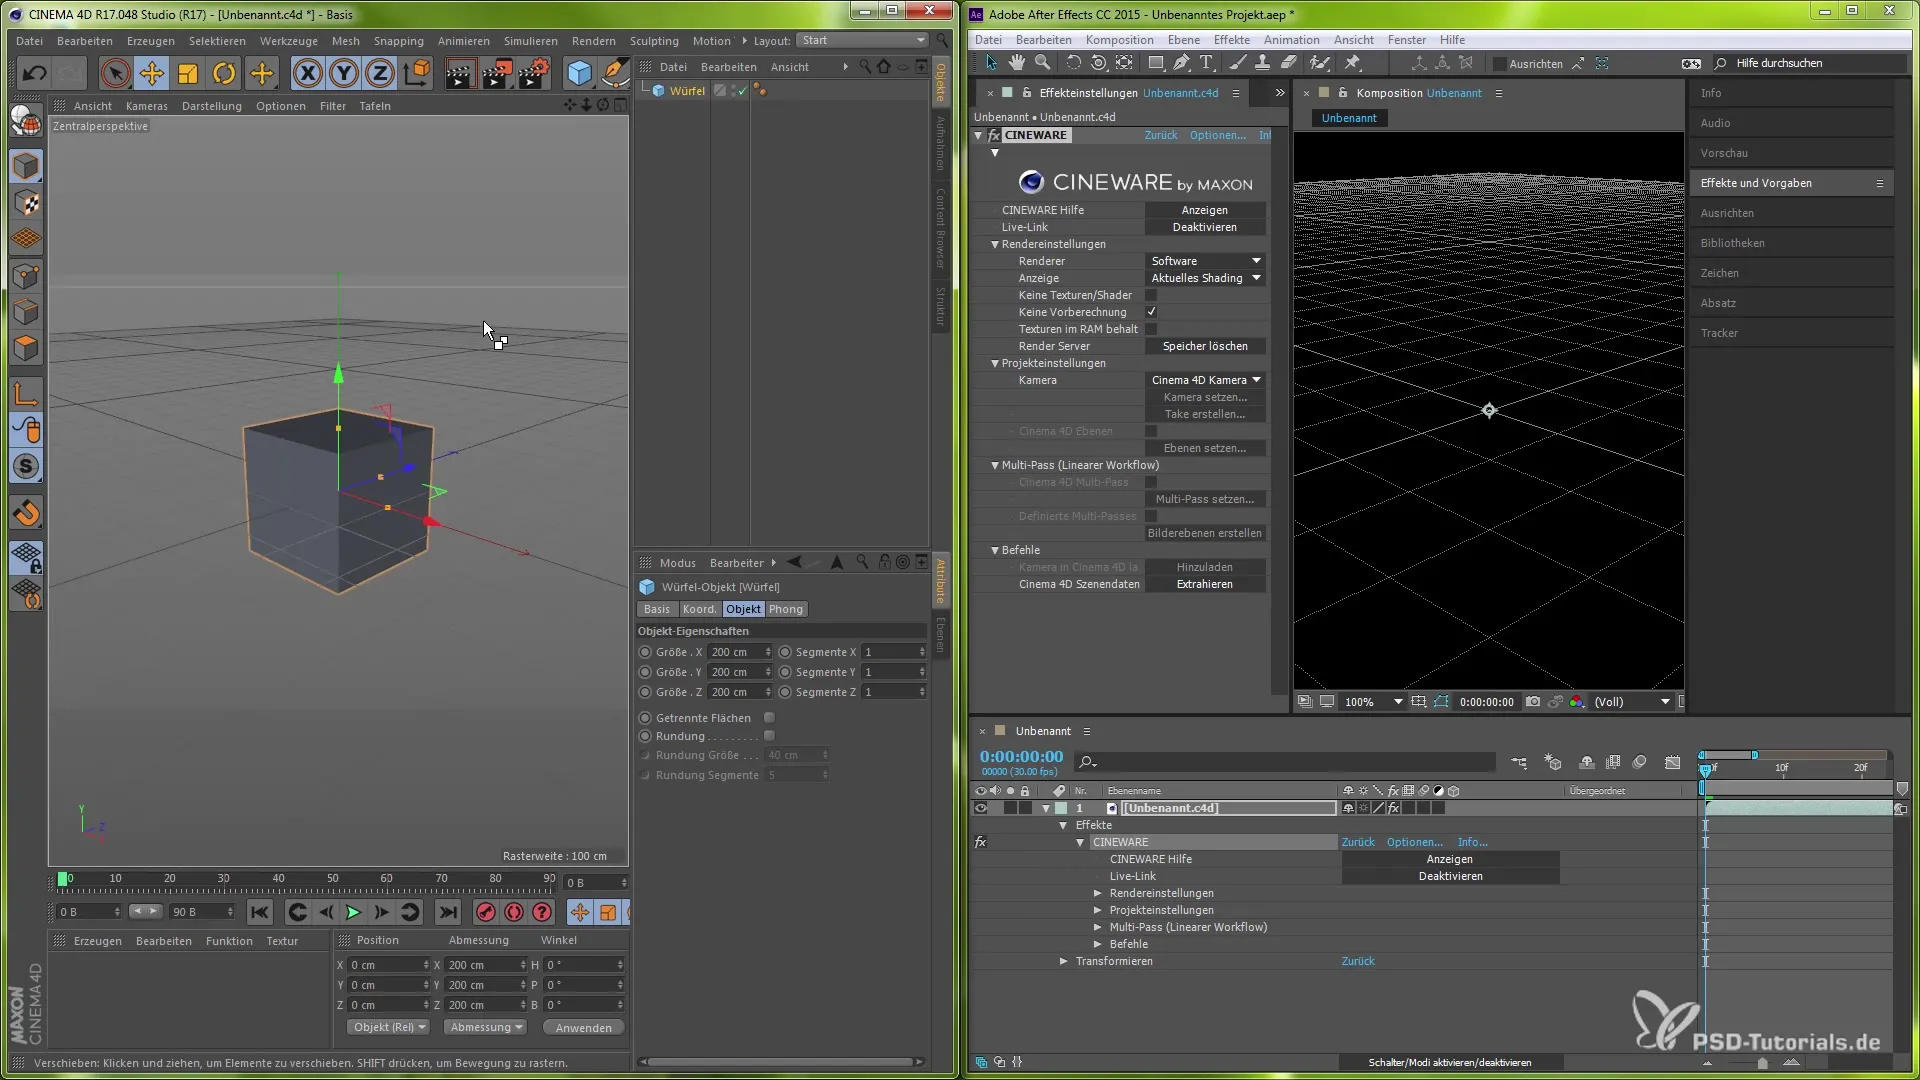Image resolution: width=1920 pixels, height=1080 pixels.
Task: Click the Extrahieren button
Action: point(1205,584)
